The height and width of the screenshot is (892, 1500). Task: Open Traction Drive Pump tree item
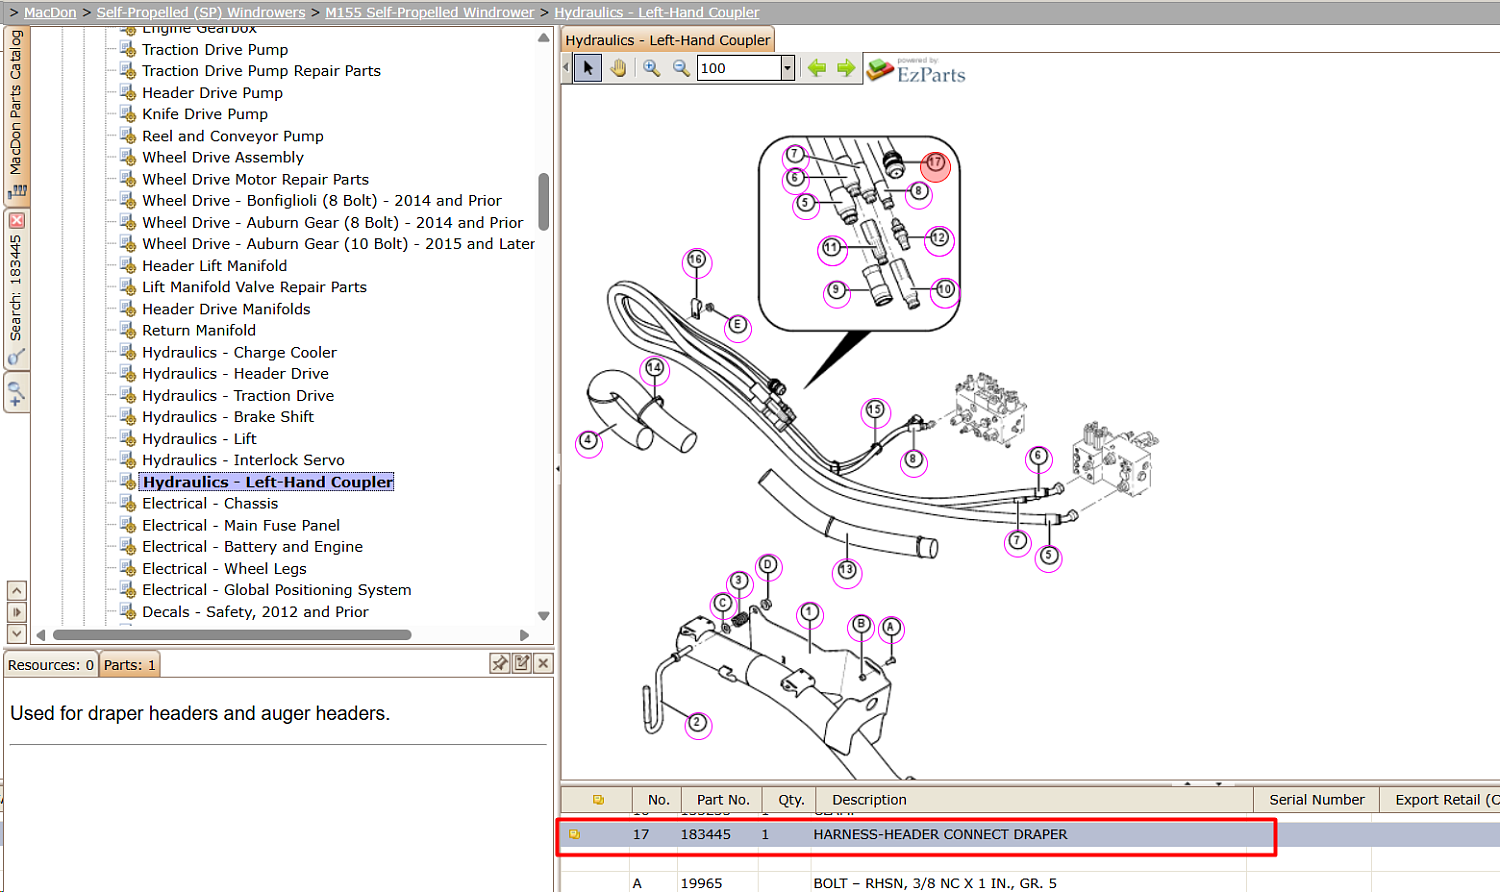pos(215,50)
